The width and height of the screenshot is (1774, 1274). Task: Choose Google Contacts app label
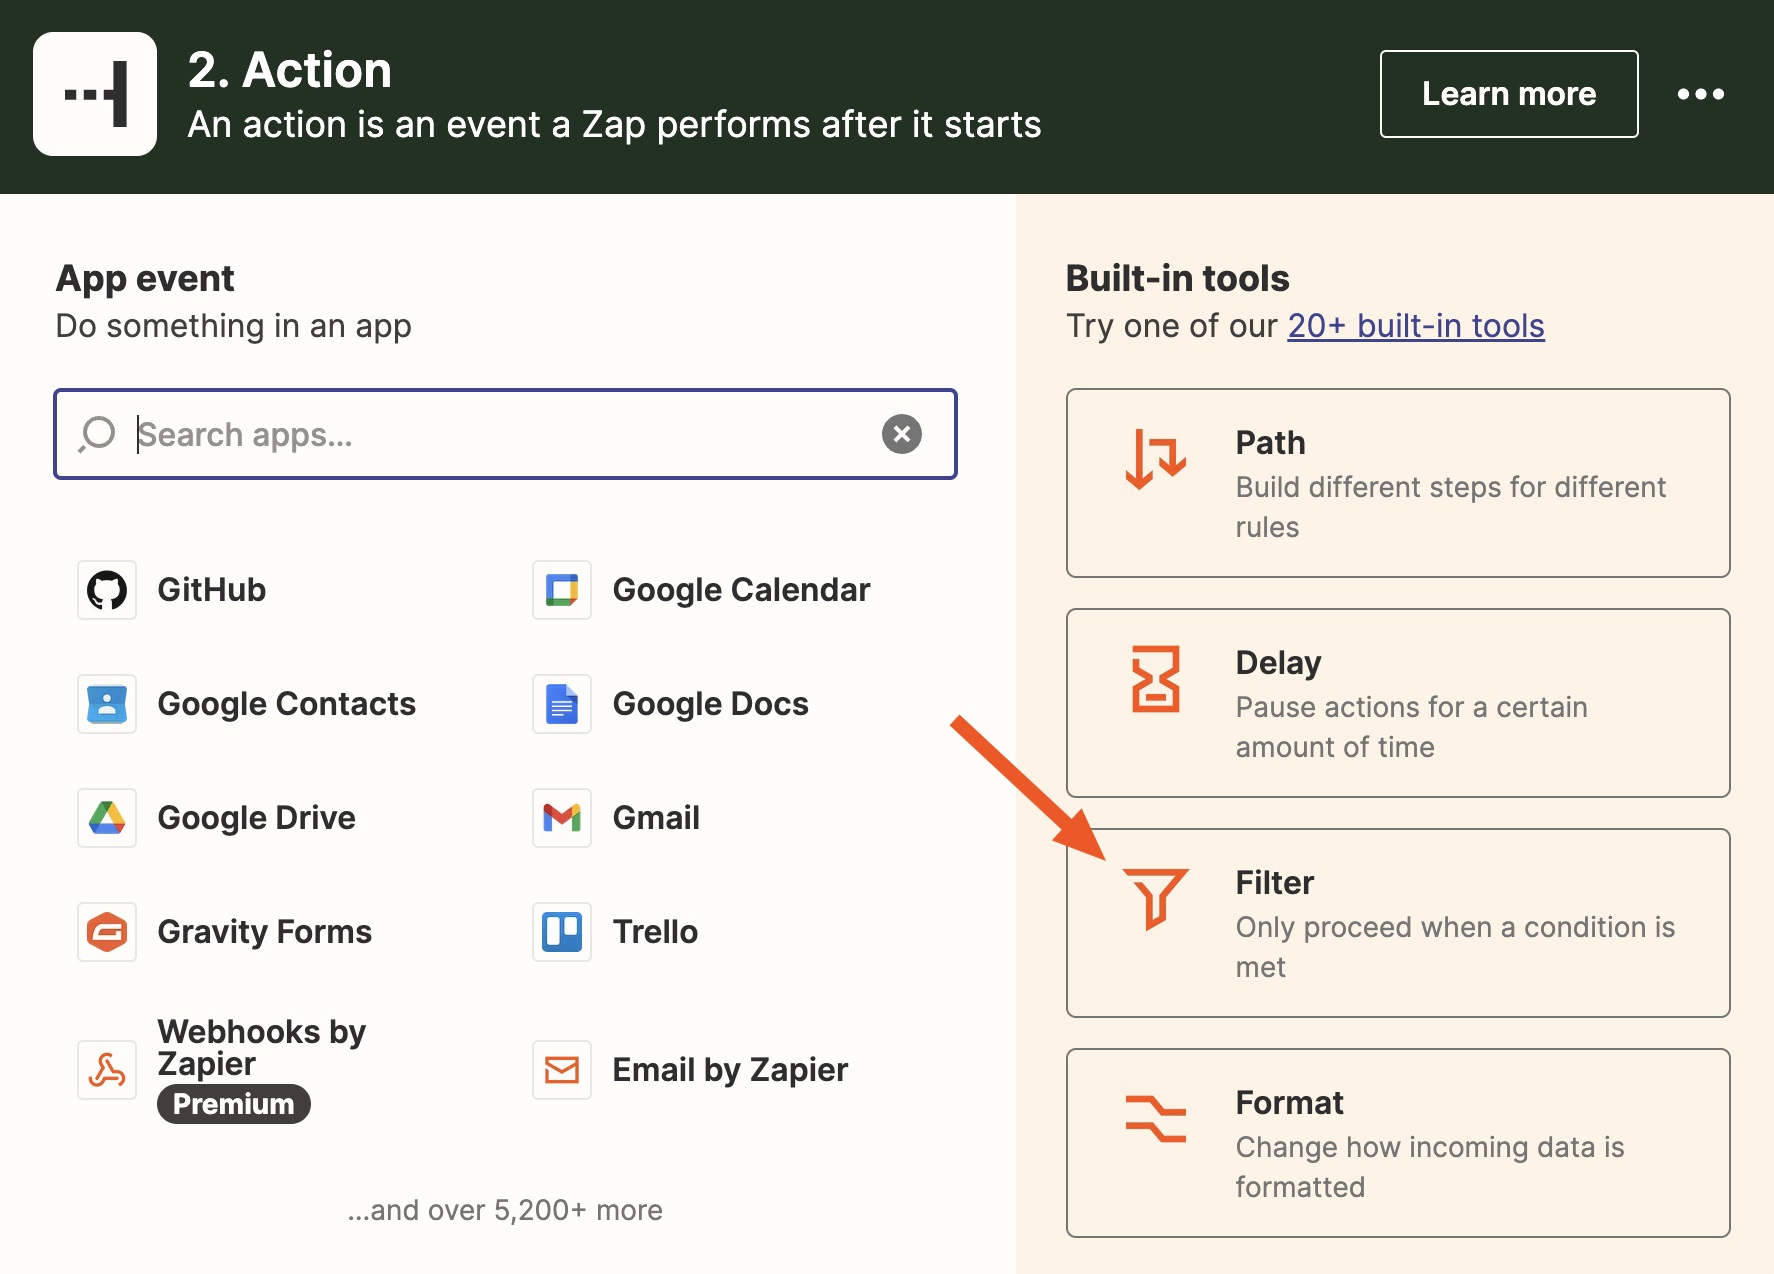coord(287,704)
